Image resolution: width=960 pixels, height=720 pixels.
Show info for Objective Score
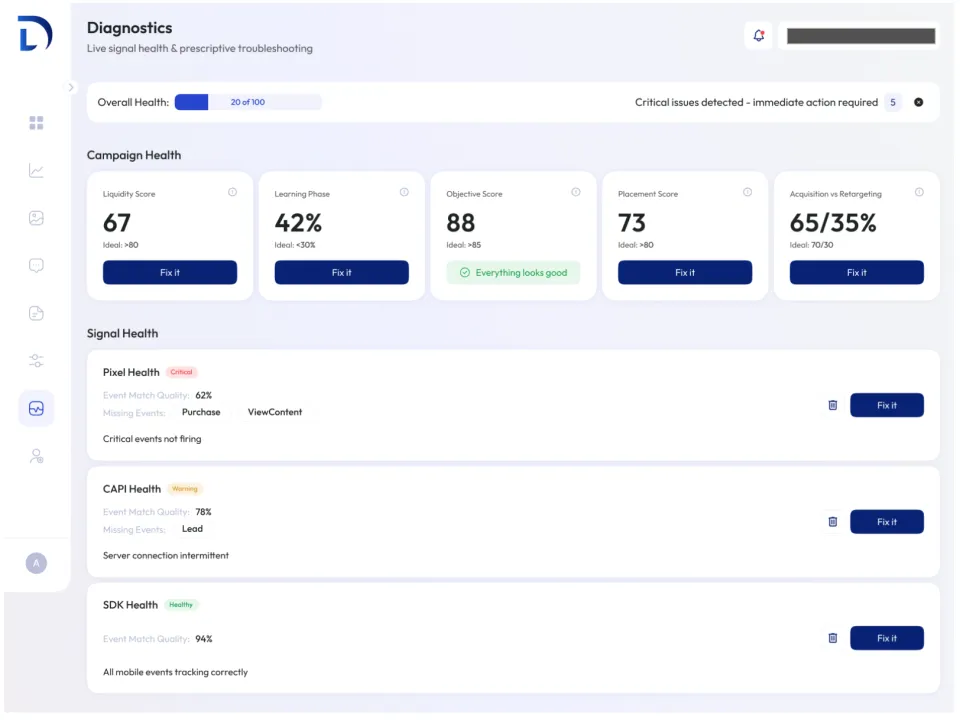(576, 192)
